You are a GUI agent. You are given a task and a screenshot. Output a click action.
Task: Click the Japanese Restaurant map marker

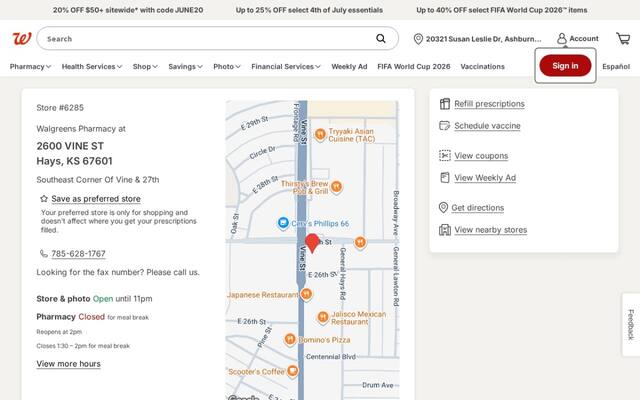point(306,294)
